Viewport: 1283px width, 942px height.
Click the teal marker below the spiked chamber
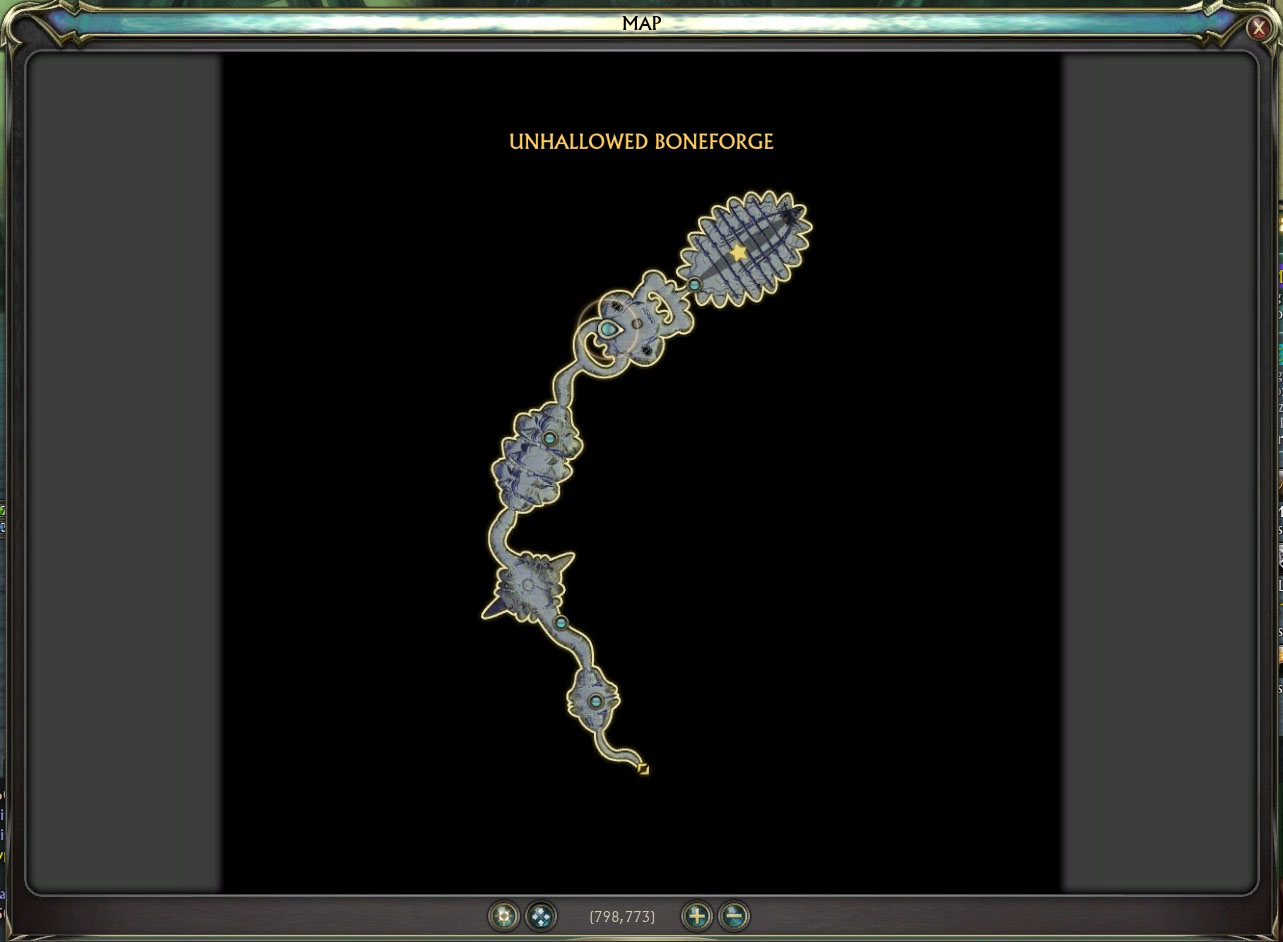(x=561, y=622)
